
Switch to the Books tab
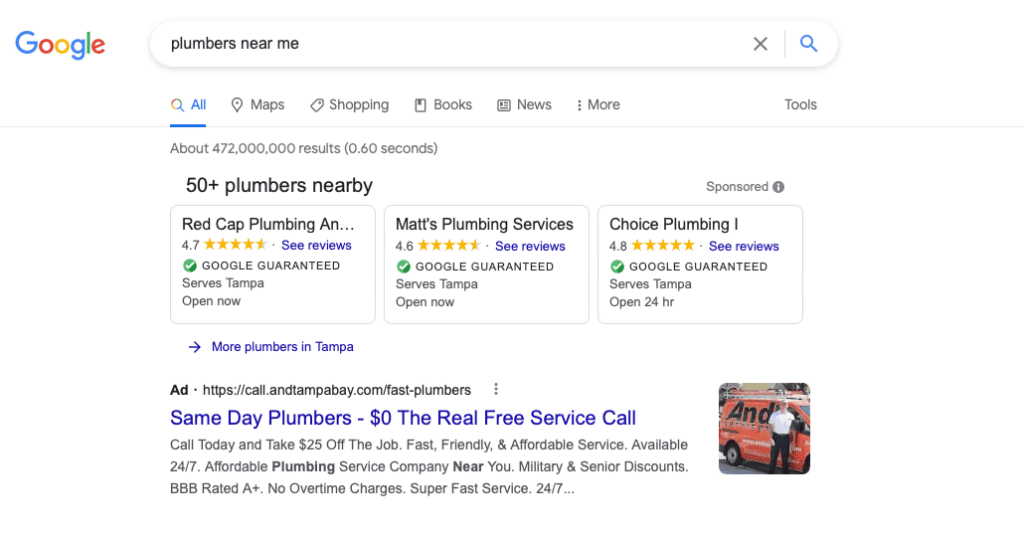coord(443,105)
